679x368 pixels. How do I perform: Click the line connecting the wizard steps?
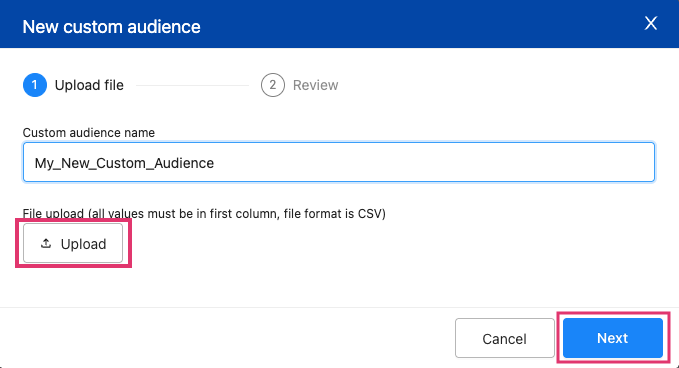coord(192,85)
